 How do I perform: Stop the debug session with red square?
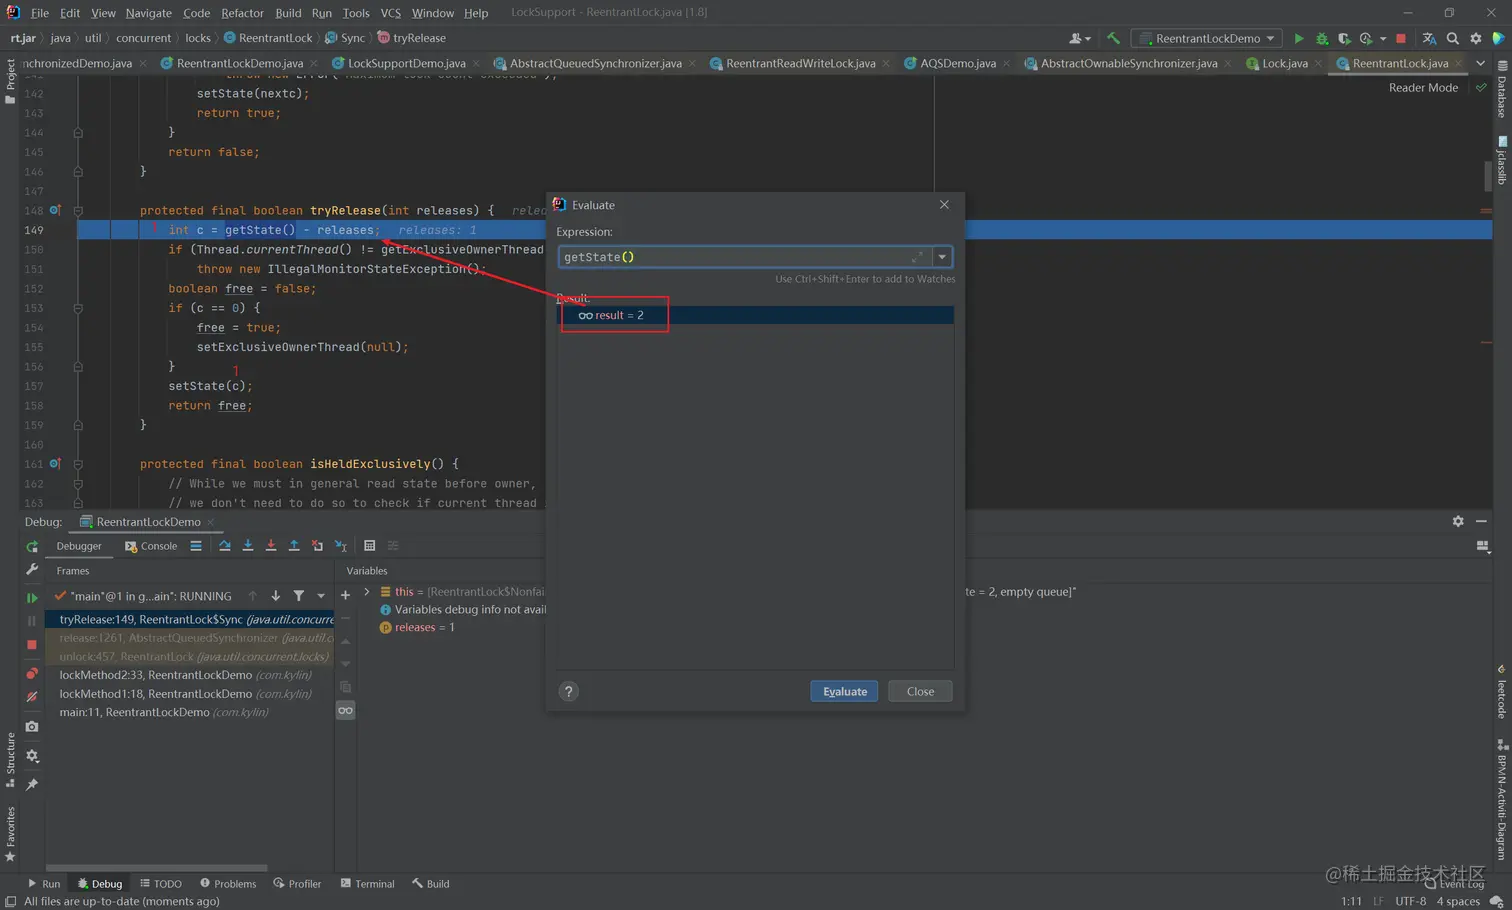(32, 645)
